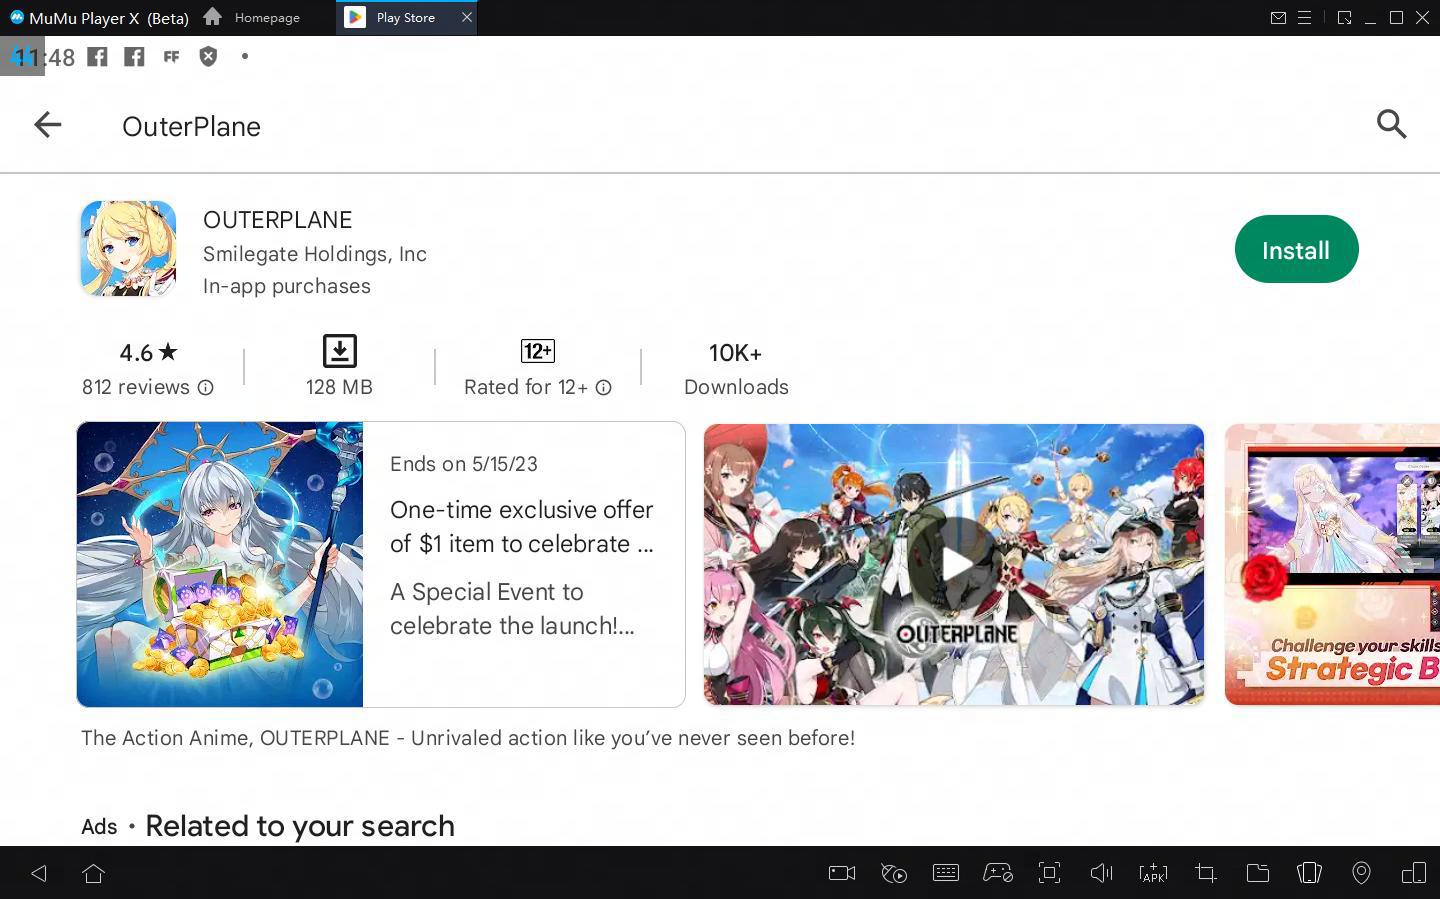Open the shared folder icon
Viewport: 1440px width, 899px height.
[1257, 873]
